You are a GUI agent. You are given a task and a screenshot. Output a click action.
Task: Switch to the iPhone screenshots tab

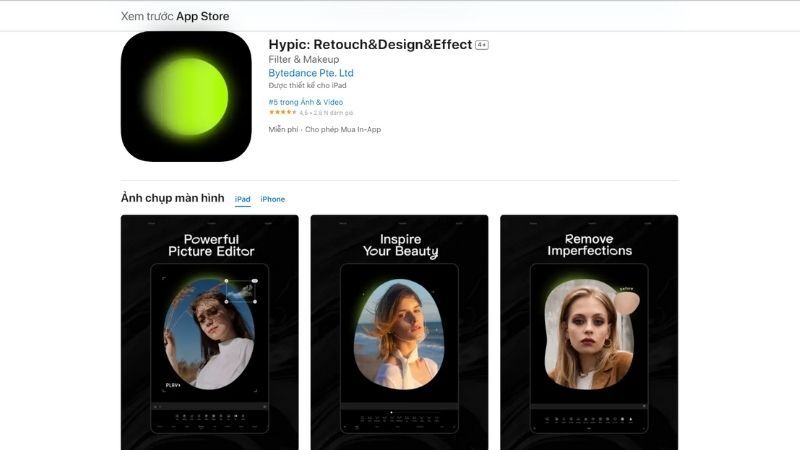273,199
